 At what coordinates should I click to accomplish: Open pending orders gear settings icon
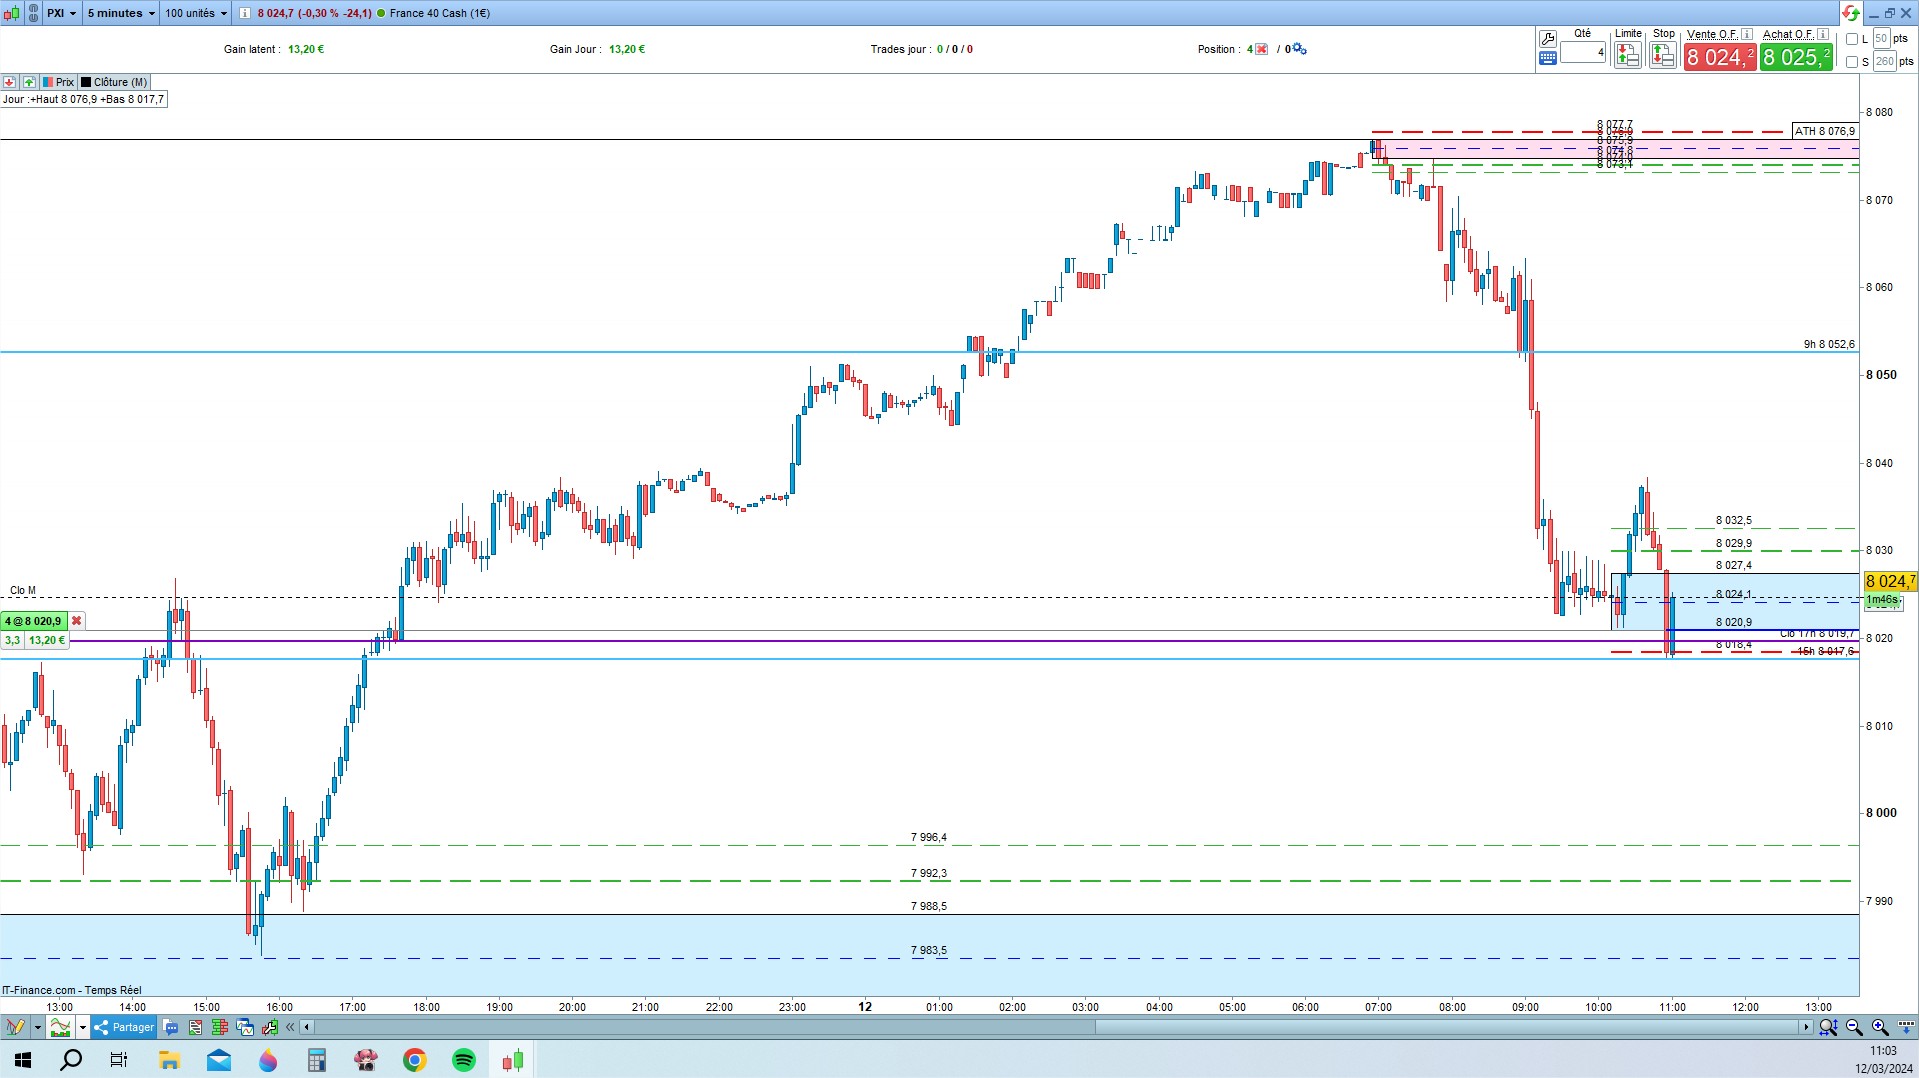point(1300,49)
